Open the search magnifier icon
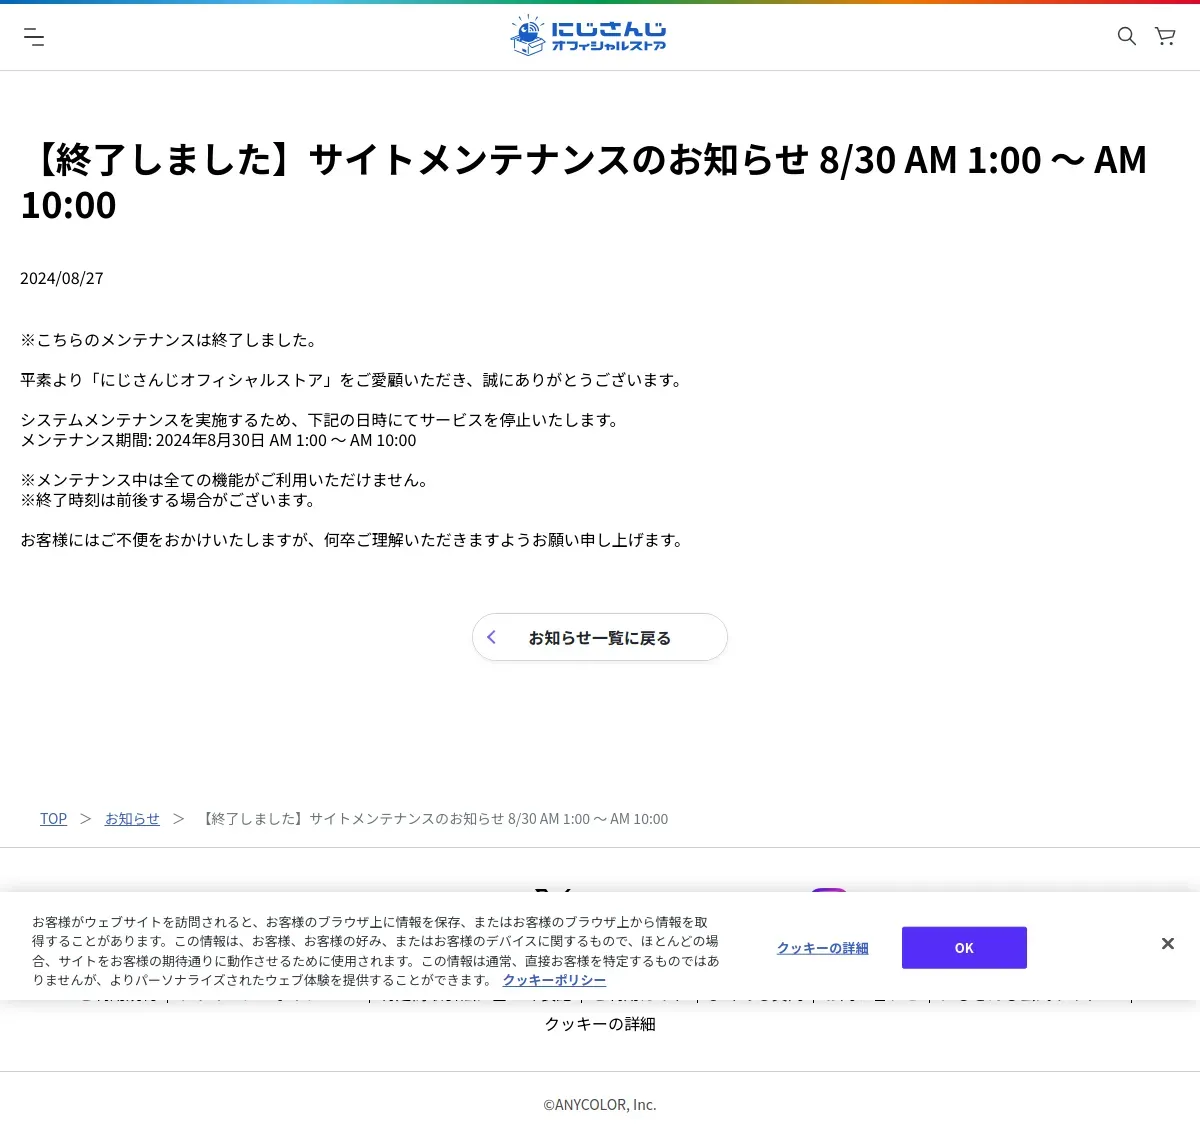The height and width of the screenshot is (1138, 1200). (1126, 36)
